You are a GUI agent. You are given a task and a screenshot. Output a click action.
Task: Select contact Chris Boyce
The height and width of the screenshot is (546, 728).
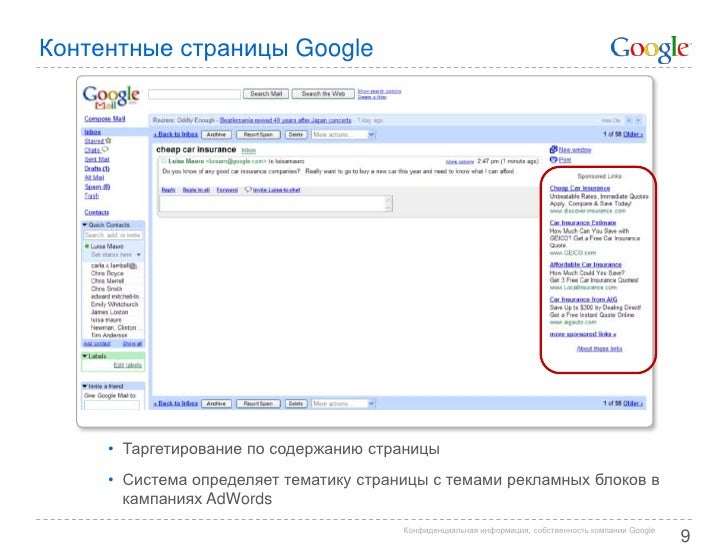107,273
